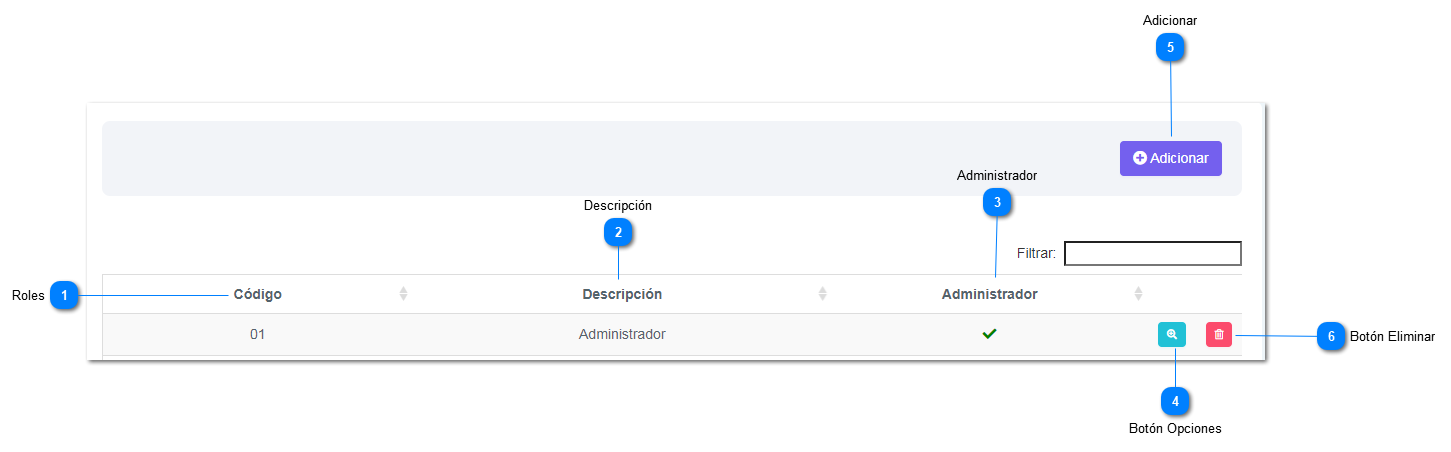This screenshot has width=1451, height=452.
Task: Click numbered callout 2 under Descripción label
Action: click(x=618, y=232)
